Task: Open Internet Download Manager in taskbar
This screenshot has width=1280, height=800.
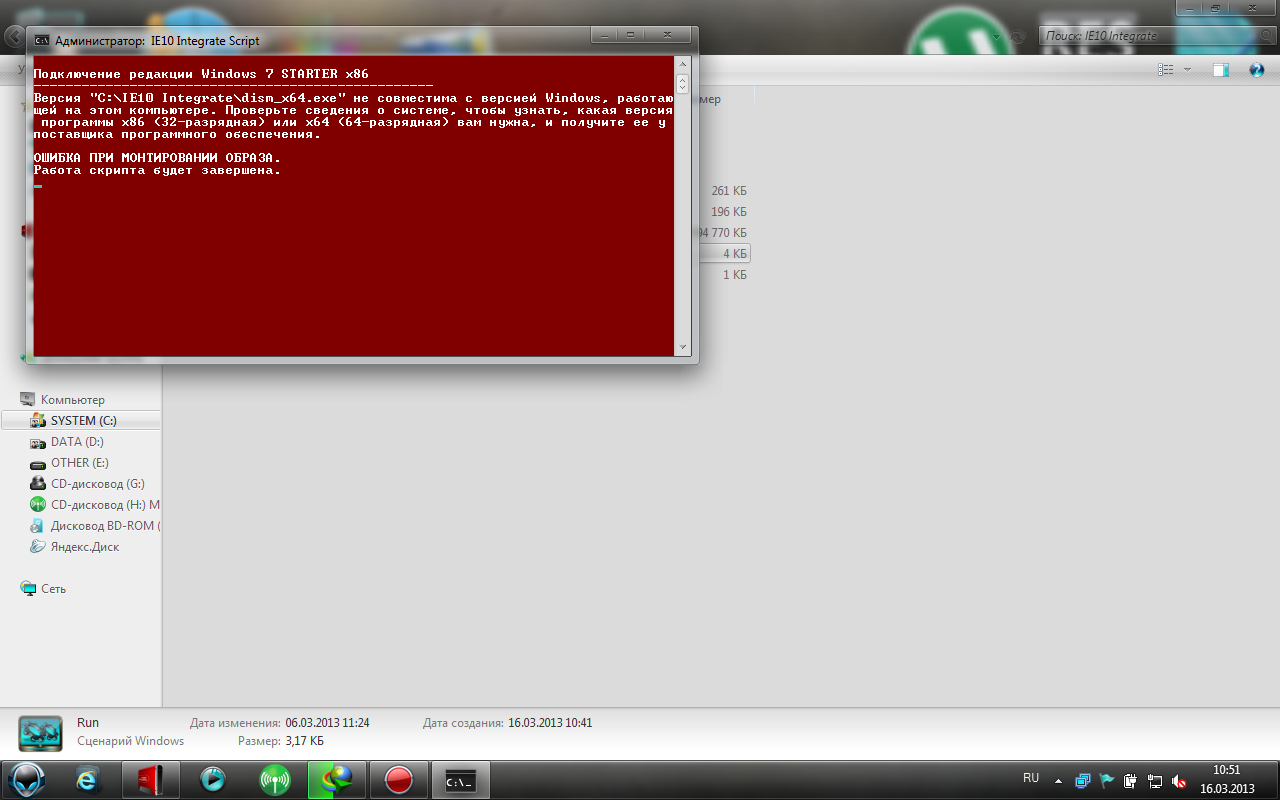Action: click(336, 779)
